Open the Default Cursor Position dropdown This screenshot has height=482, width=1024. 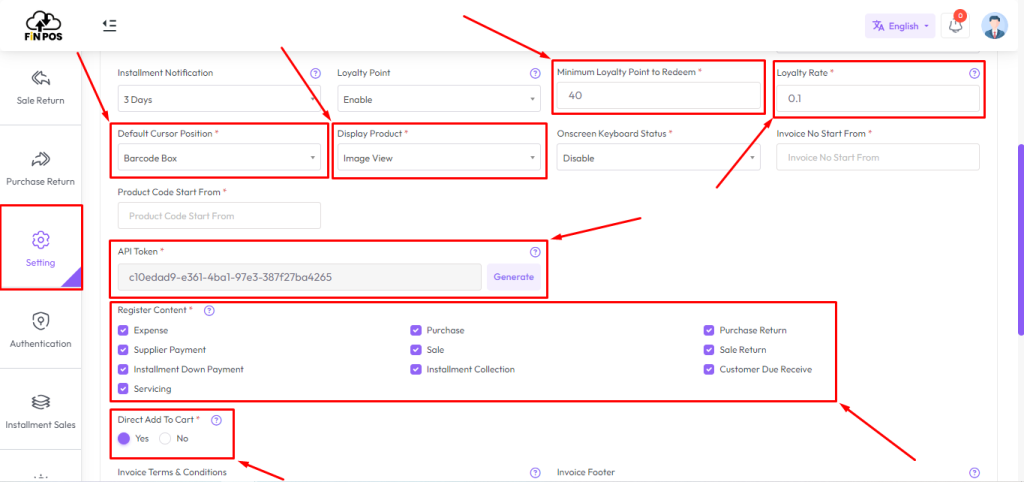pyautogui.click(x=219, y=158)
